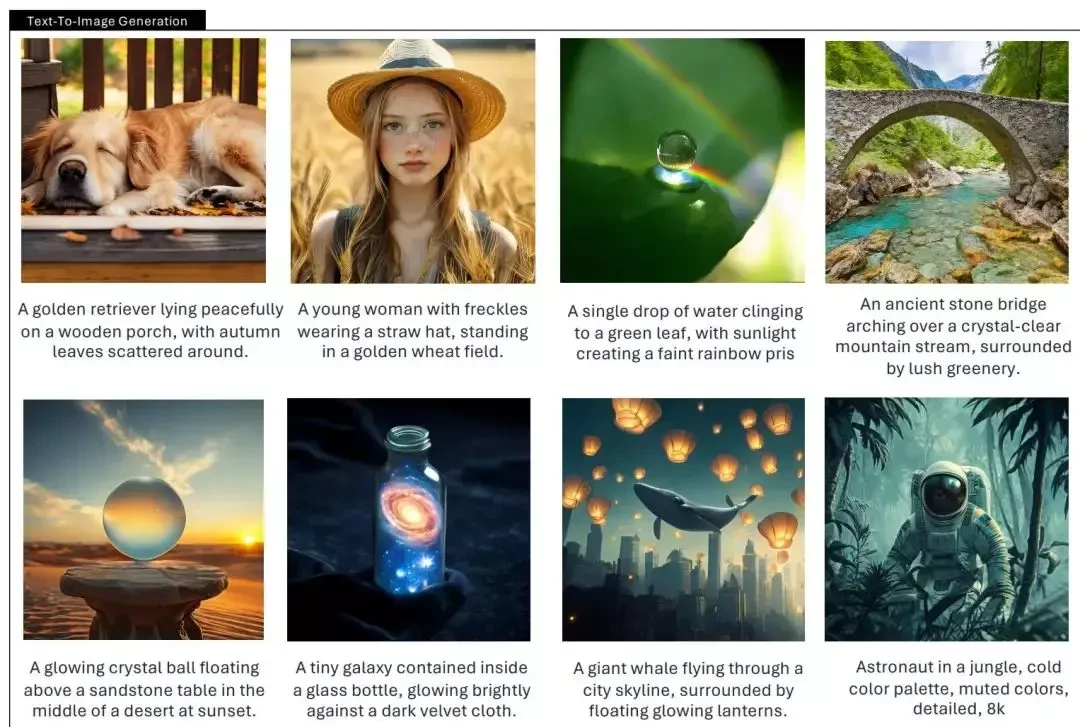Open the crystal ball desert sunset image
The height and width of the screenshot is (727, 1080).
pos(143,519)
